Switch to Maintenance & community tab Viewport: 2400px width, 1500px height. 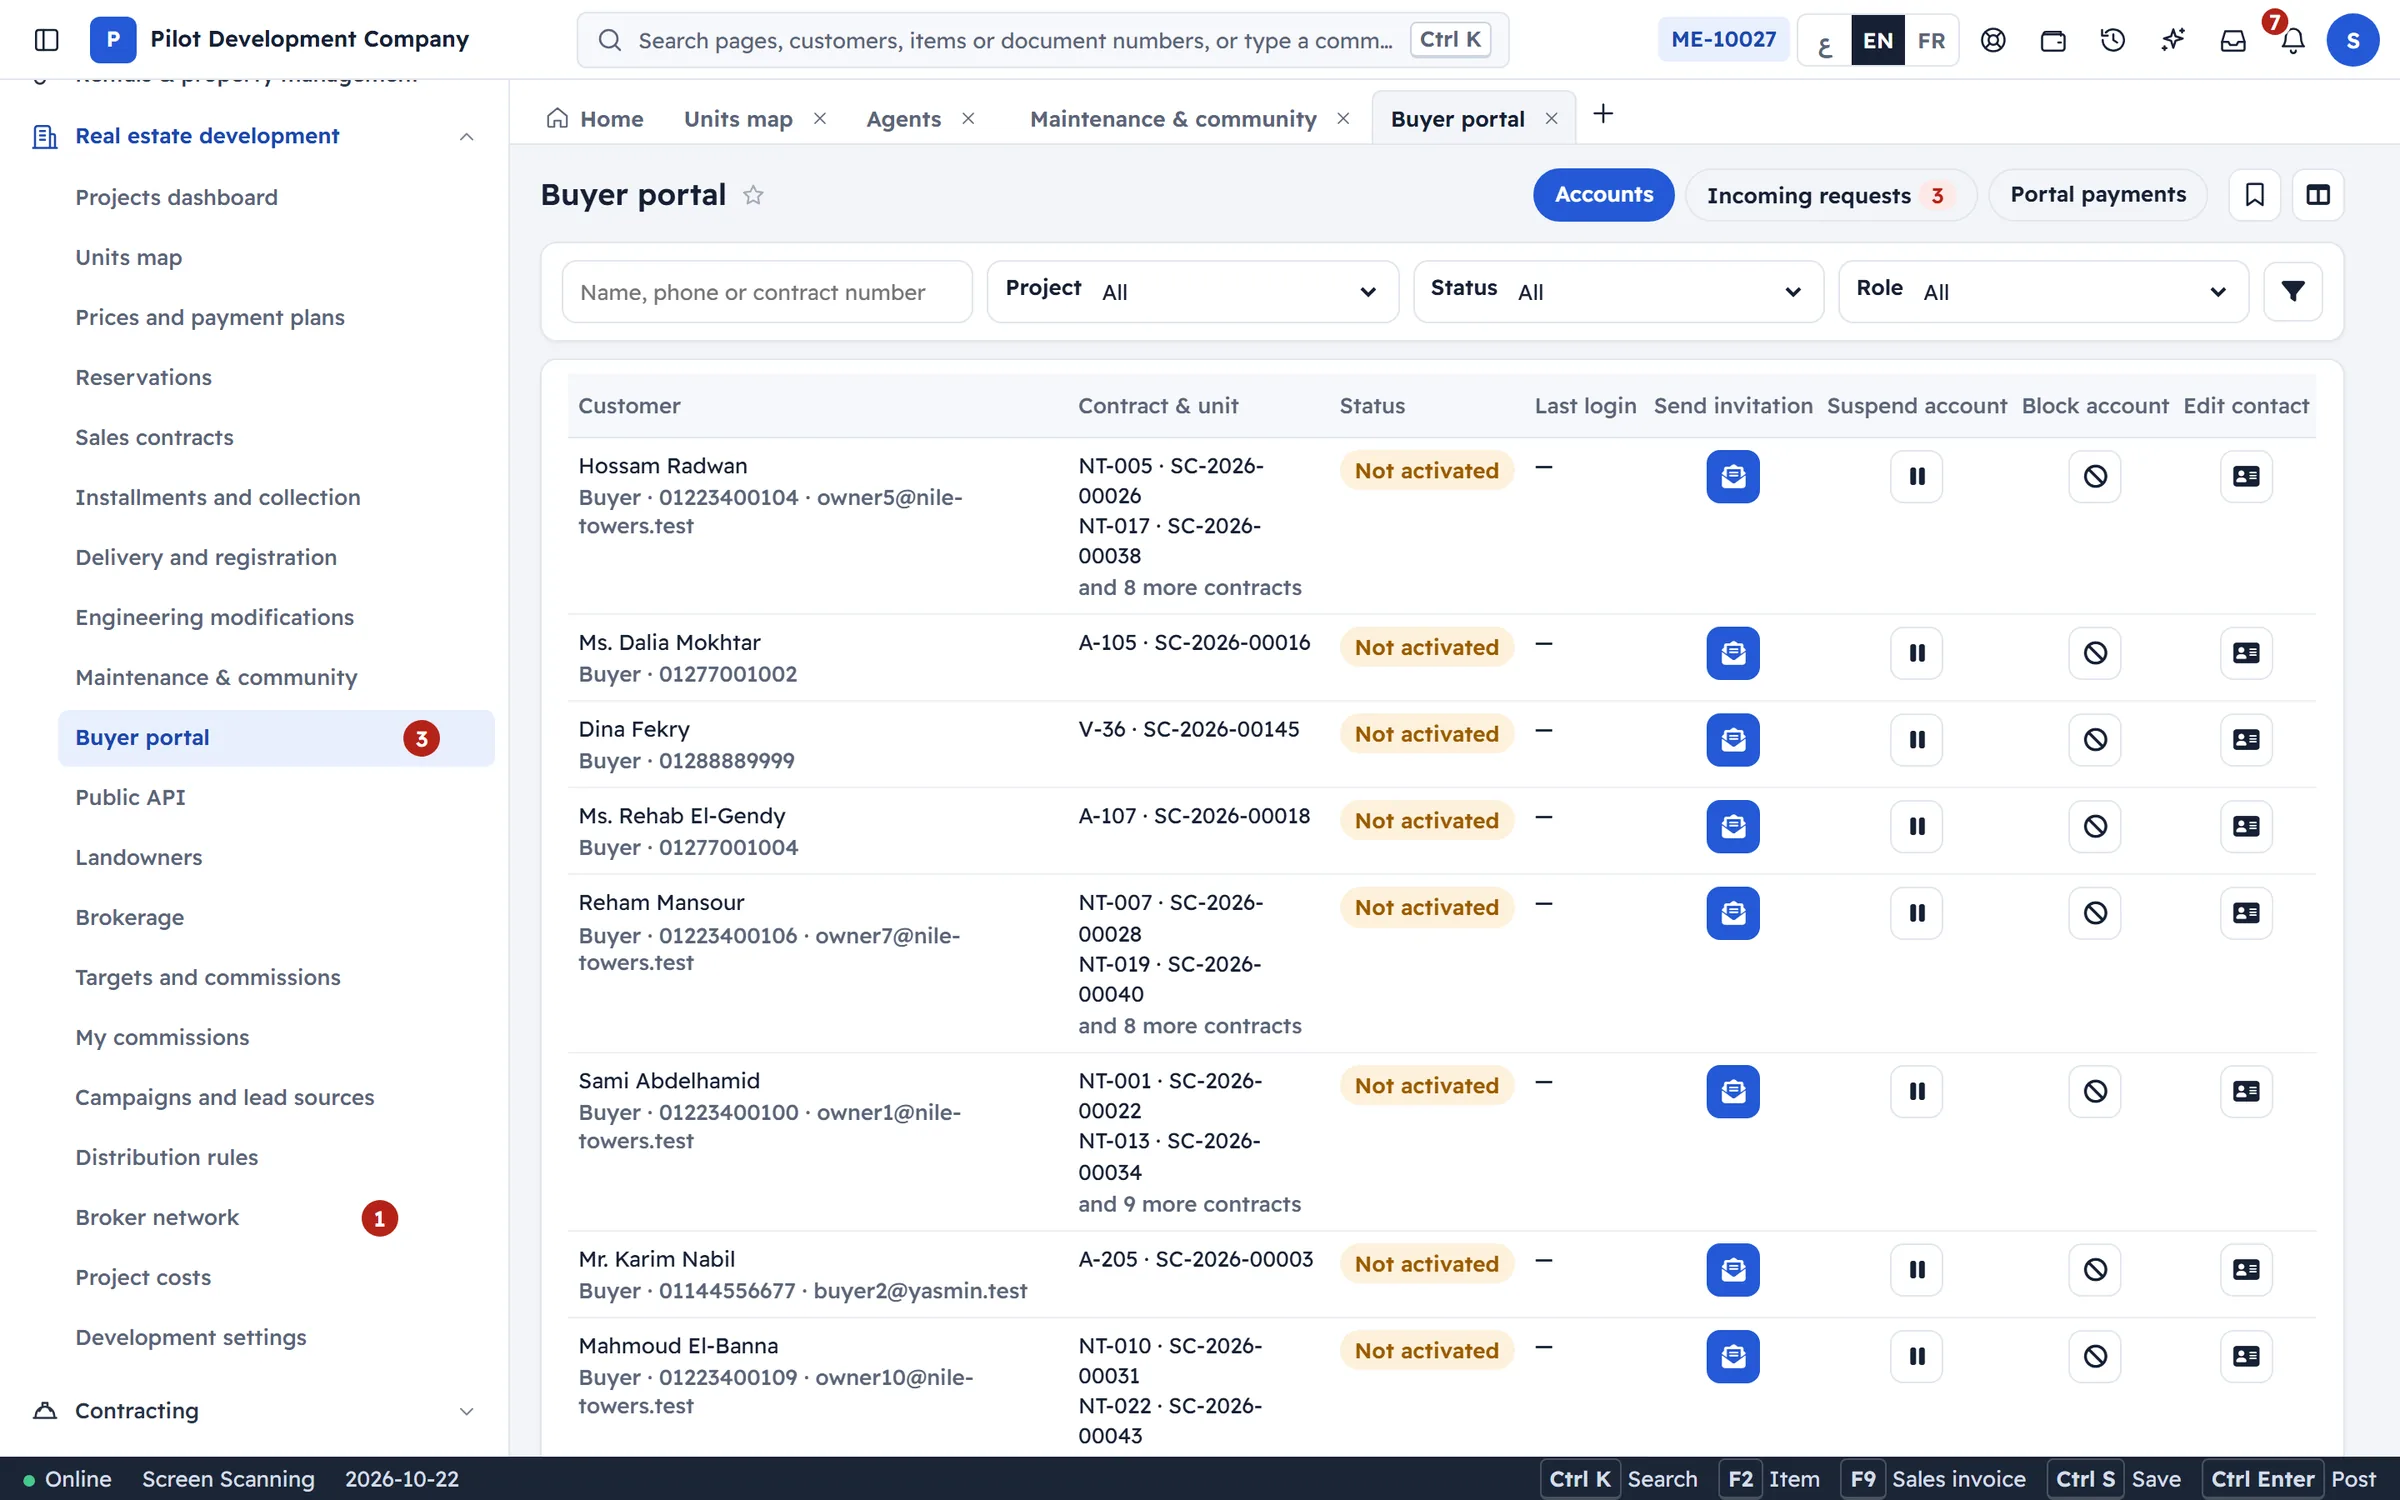[1173, 119]
